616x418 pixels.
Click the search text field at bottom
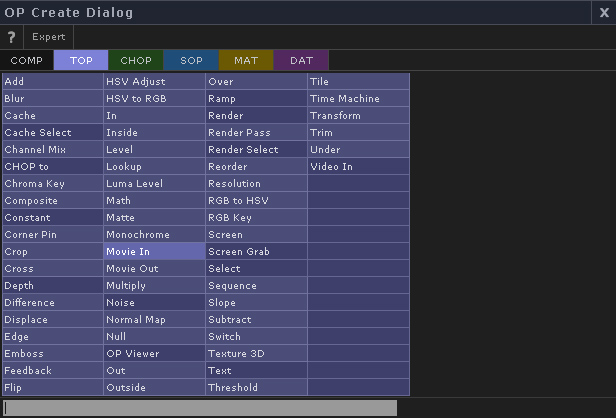pos(200,408)
